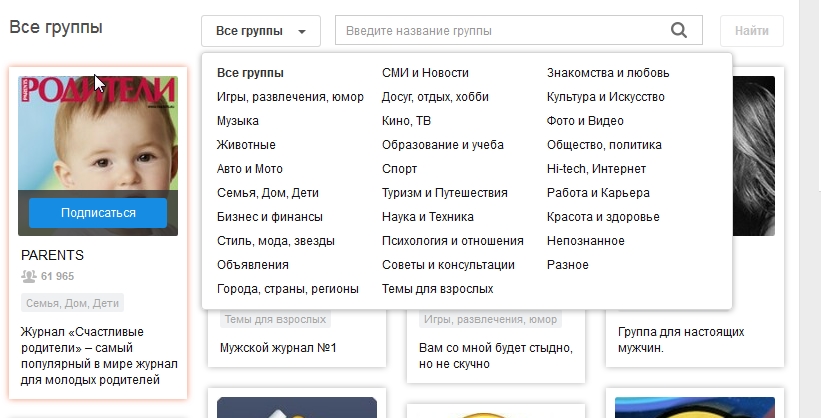This screenshot has width=821, height=418.
Task: Pick Психология и отношения category
Action: pyautogui.click(x=452, y=241)
